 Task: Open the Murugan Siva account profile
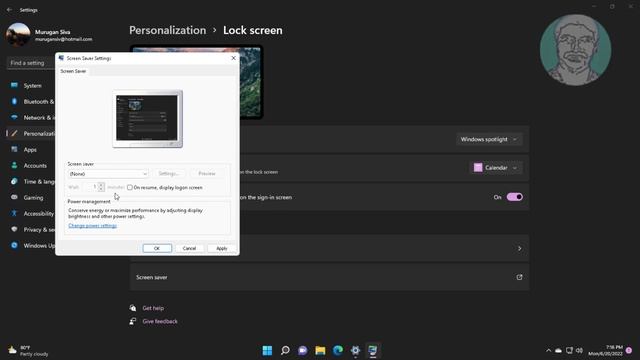pos(49,35)
